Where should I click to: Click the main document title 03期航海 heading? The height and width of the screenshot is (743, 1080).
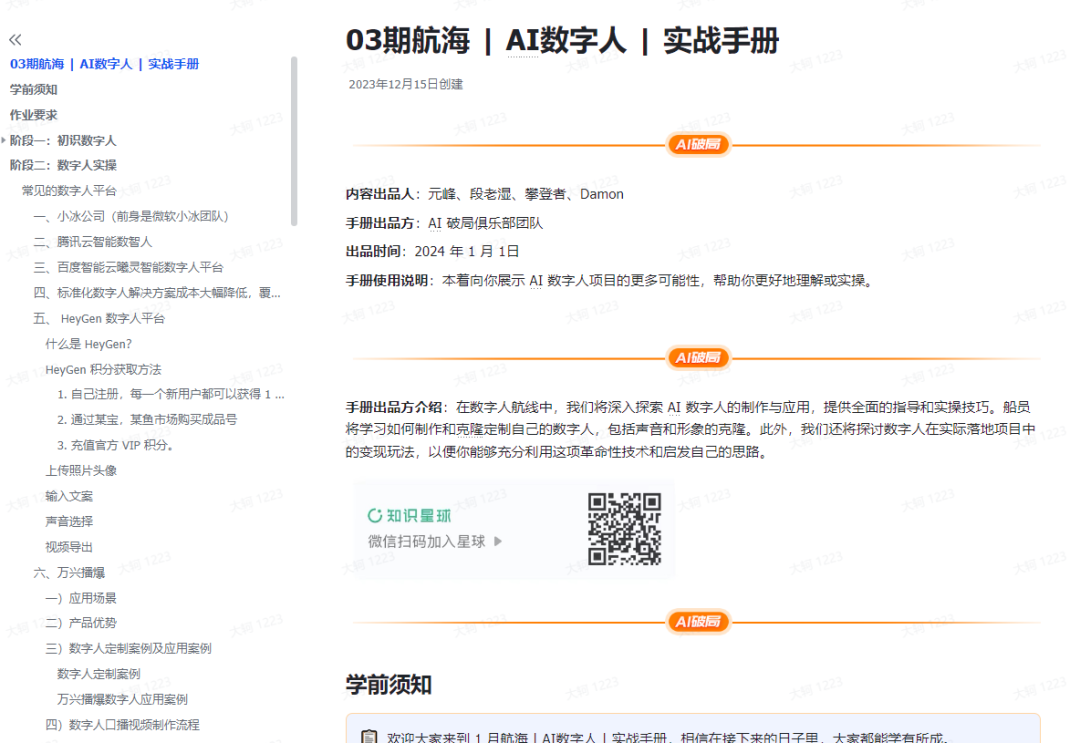562,40
